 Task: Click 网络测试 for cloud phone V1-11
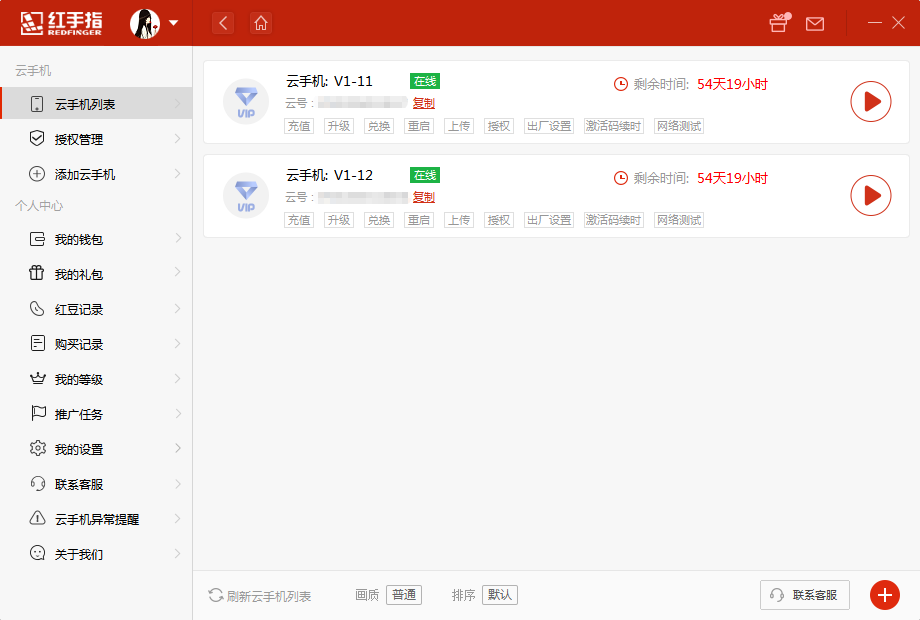pos(679,126)
